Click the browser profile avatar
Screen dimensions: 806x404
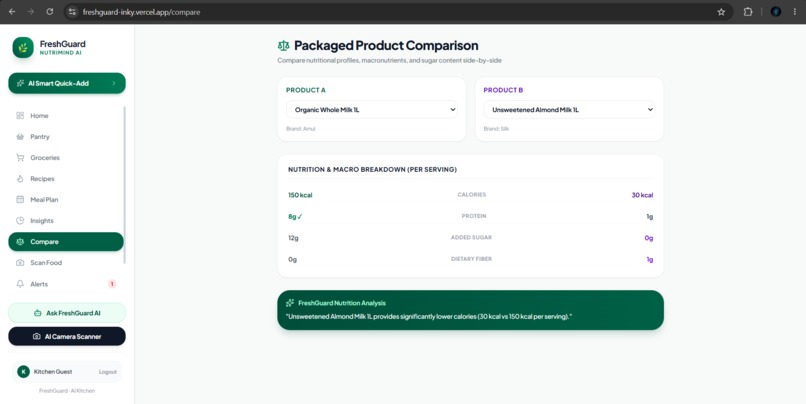click(x=776, y=12)
